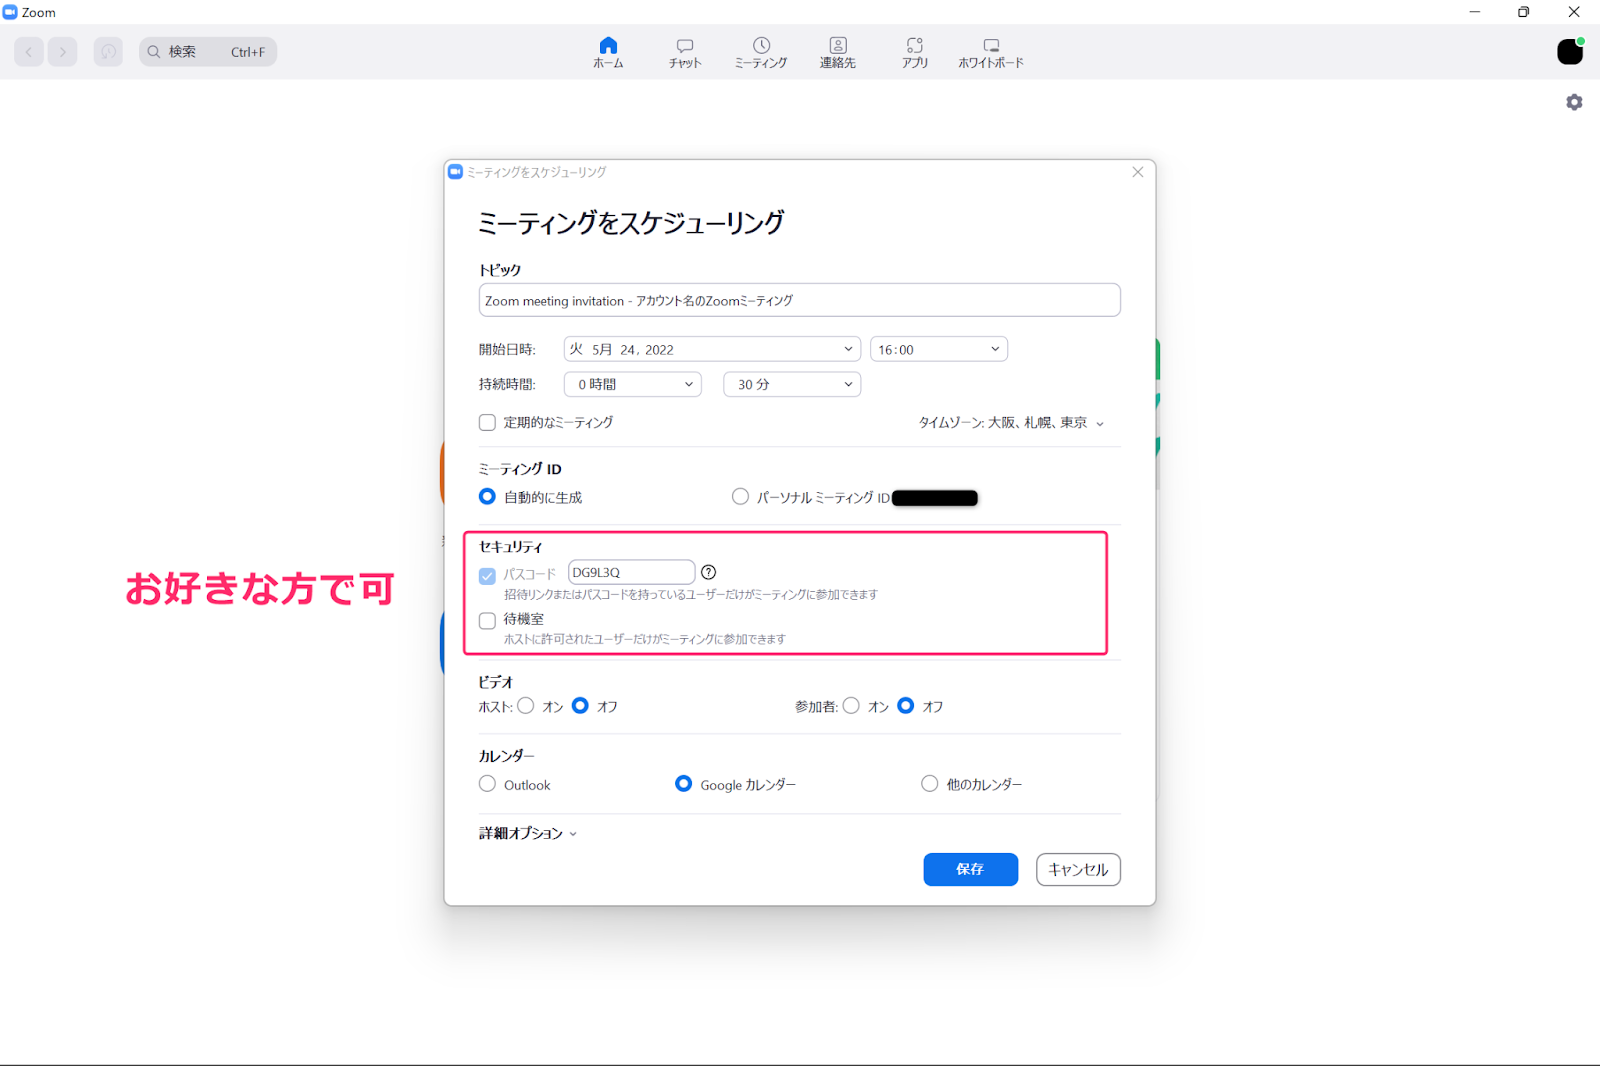
Task: Select パーソナル ミーティング ID option
Action: tap(740, 496)
